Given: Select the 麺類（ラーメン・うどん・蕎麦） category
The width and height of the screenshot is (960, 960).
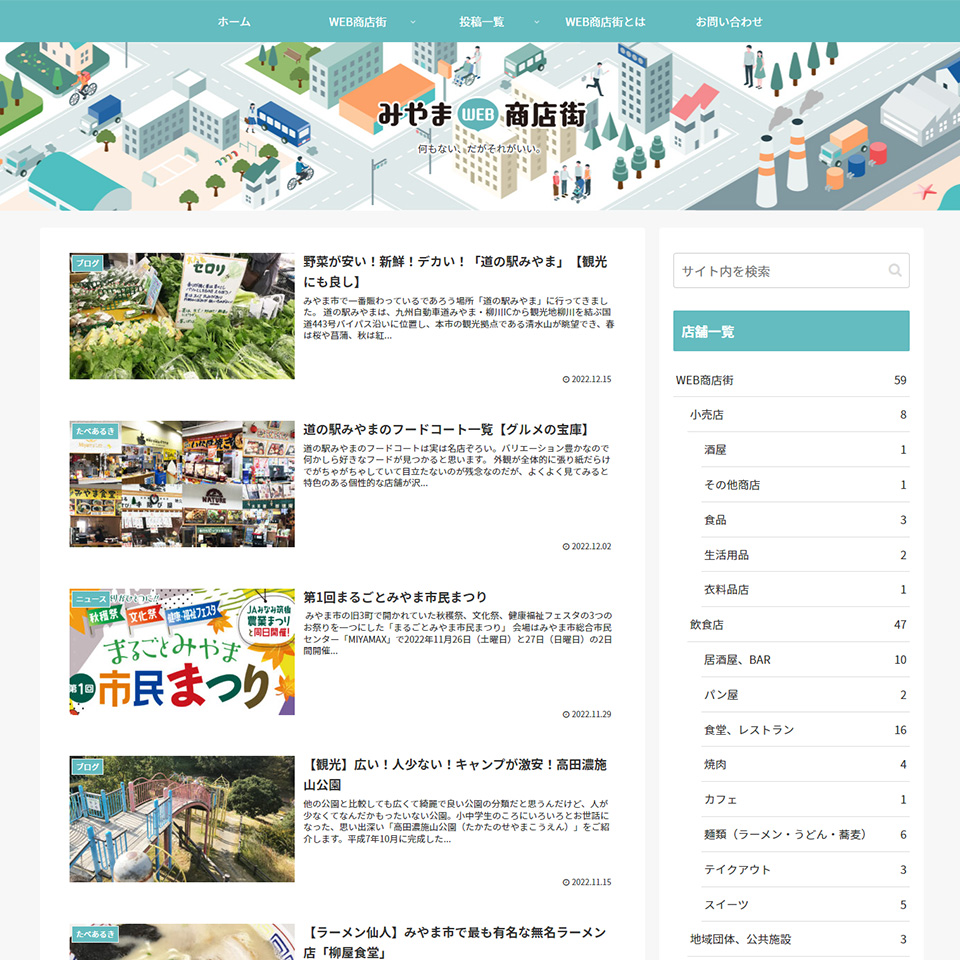Looking at the screenshot, I should tap(784, 834).
